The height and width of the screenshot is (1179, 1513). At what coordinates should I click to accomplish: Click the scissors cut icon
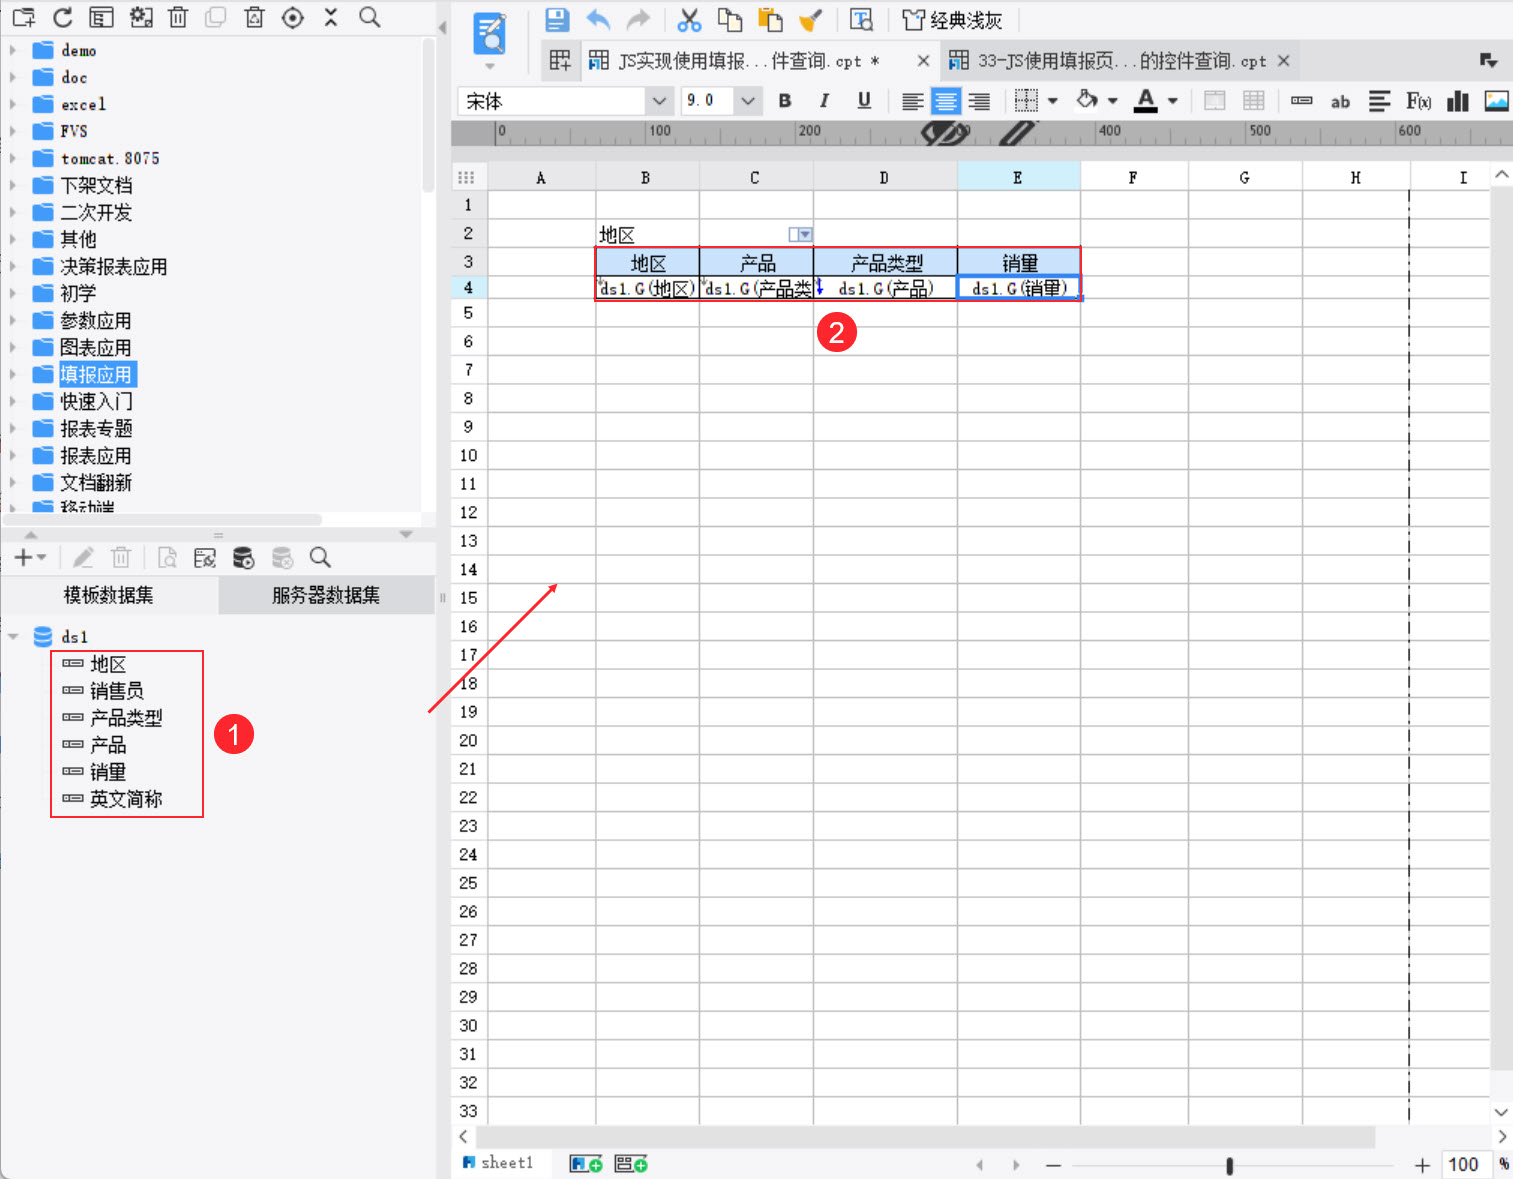coord(689,19)
